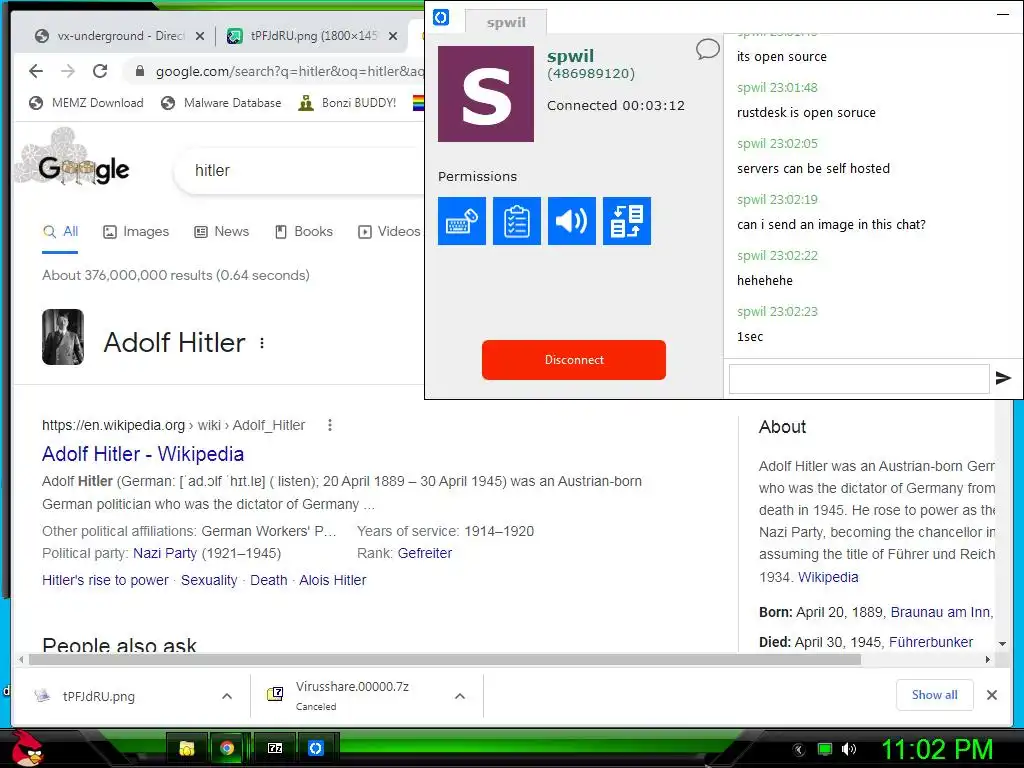Viewport: 1024px width, 768px height.
Task: Open the chat bubble icon beside spwil
Action: 707,49
